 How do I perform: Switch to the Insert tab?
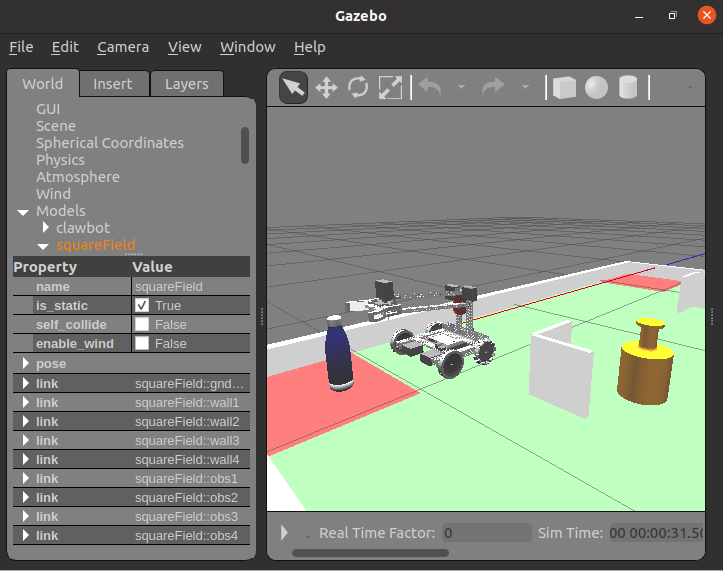tap(114, 84)
